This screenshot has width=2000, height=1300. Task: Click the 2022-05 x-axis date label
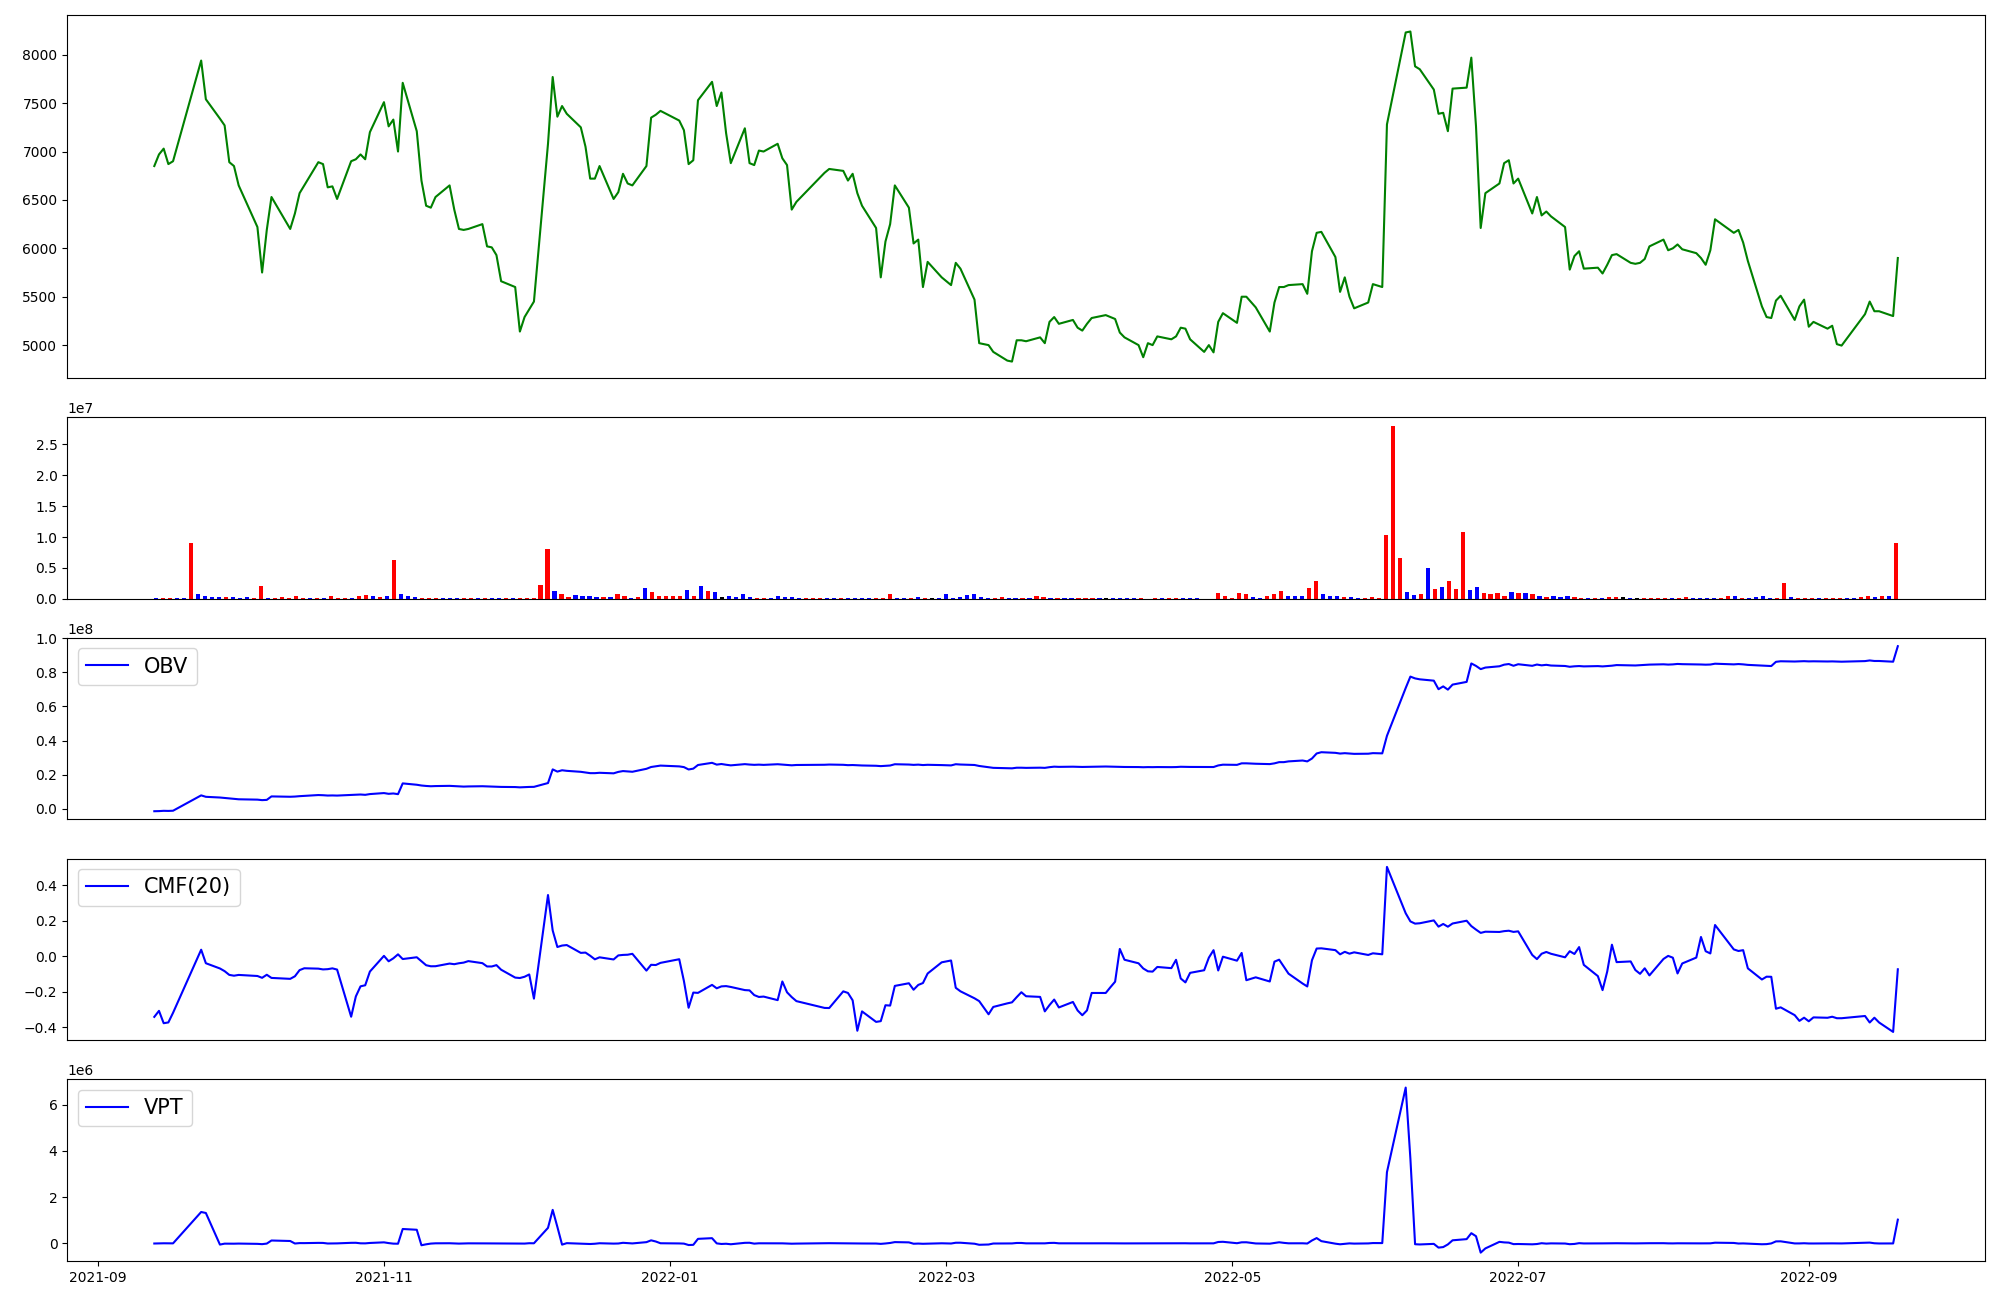point(1232,1277)
